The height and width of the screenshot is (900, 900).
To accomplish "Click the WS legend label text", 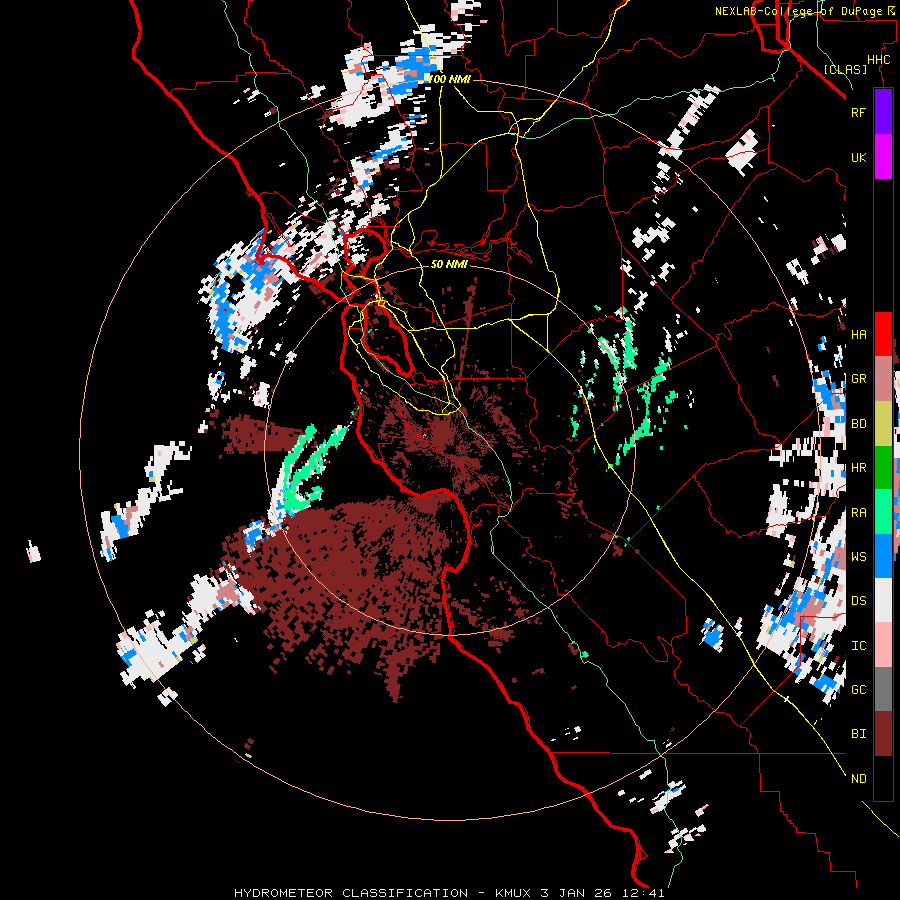I will (858, 556).
